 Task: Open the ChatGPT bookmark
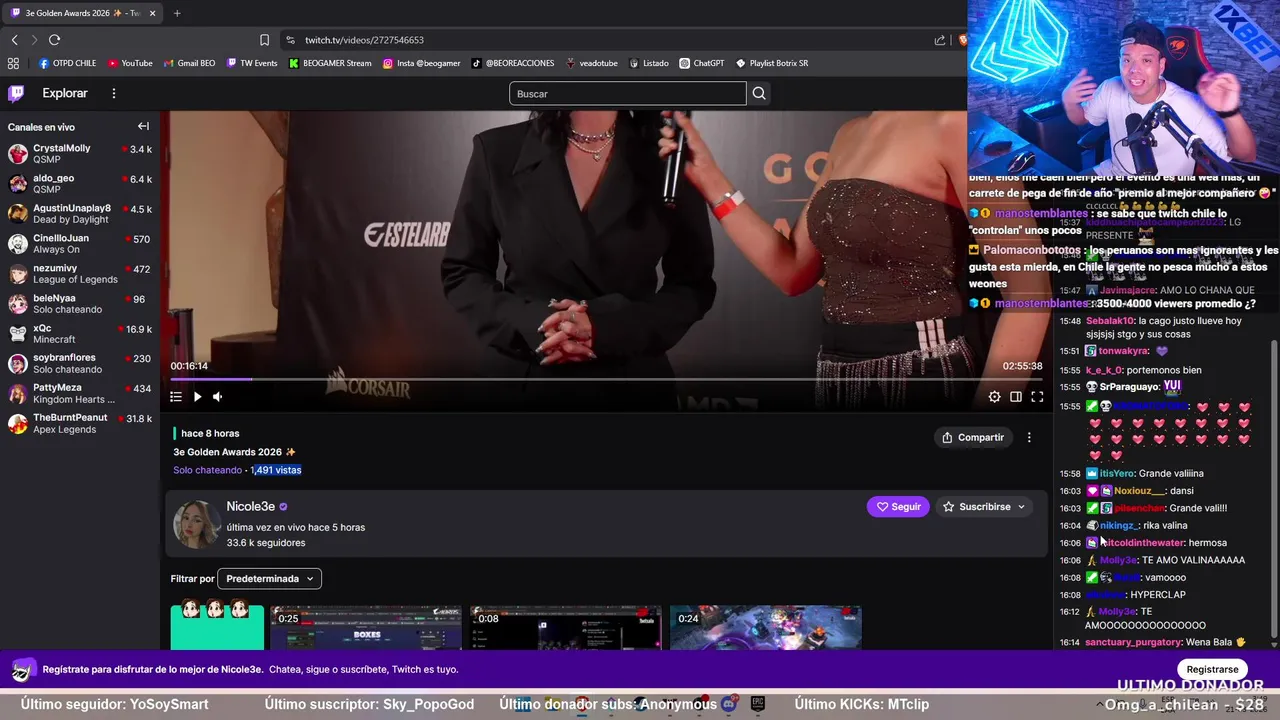[x=702, y=63]
